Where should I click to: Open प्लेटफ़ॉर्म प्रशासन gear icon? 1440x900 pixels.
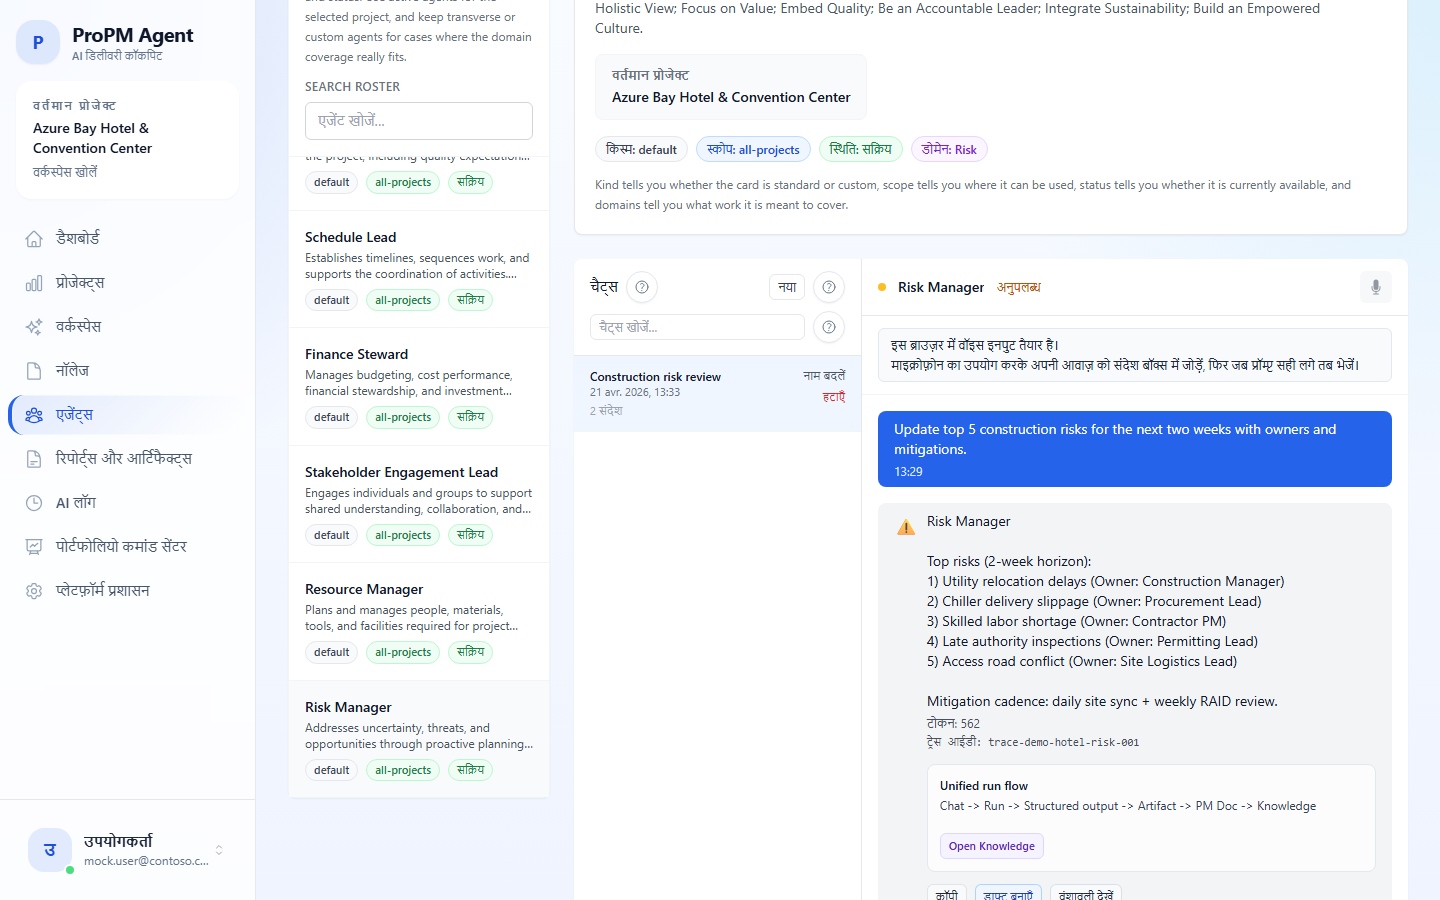point(34,591)
